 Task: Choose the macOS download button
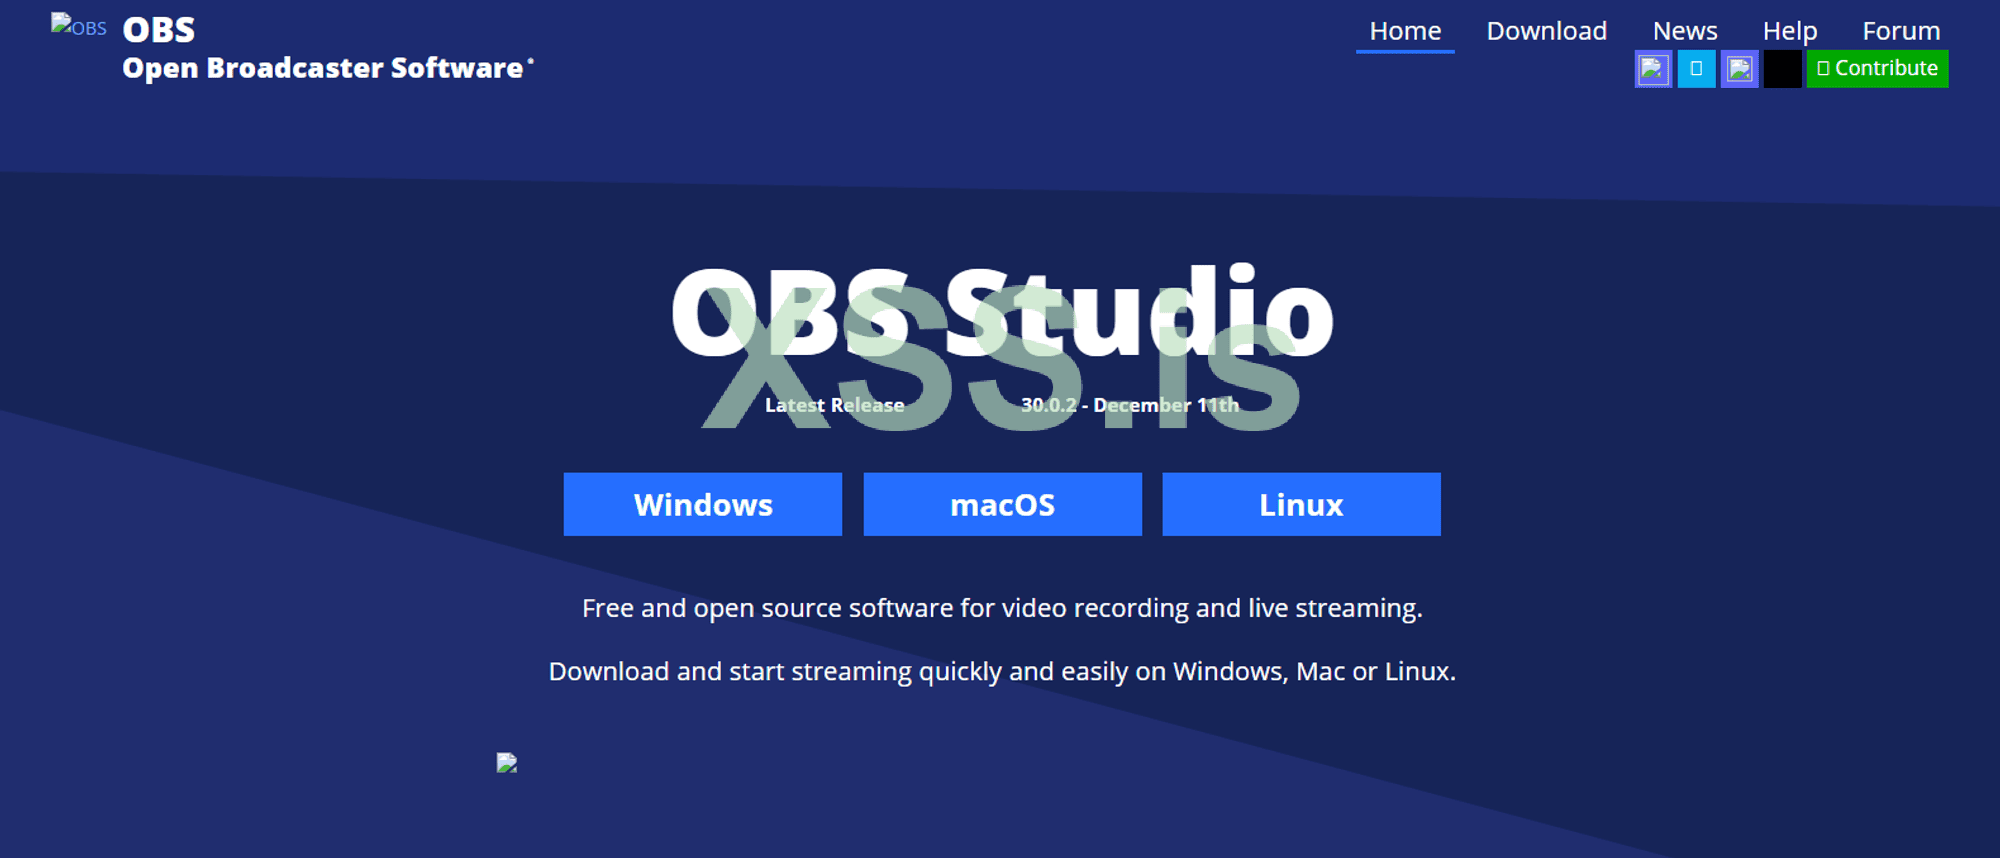point(1002,504)
